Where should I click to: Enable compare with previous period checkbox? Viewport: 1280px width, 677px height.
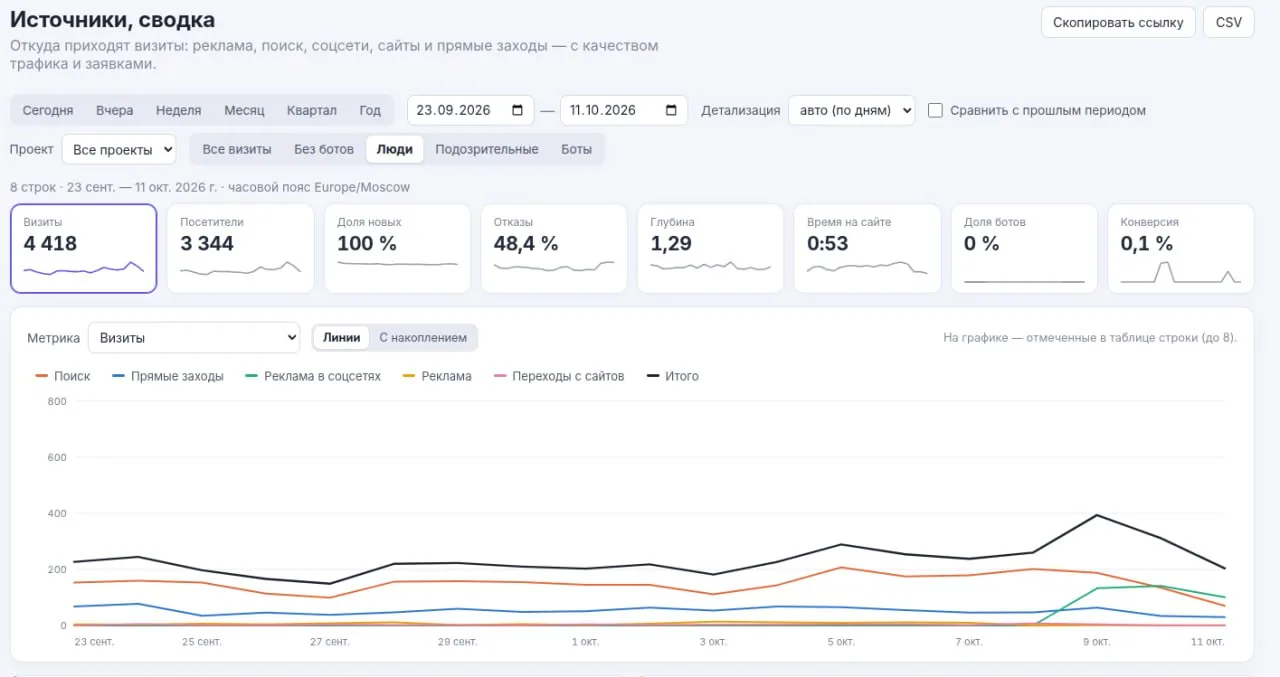pyautogui.click(x=935, y=110)
